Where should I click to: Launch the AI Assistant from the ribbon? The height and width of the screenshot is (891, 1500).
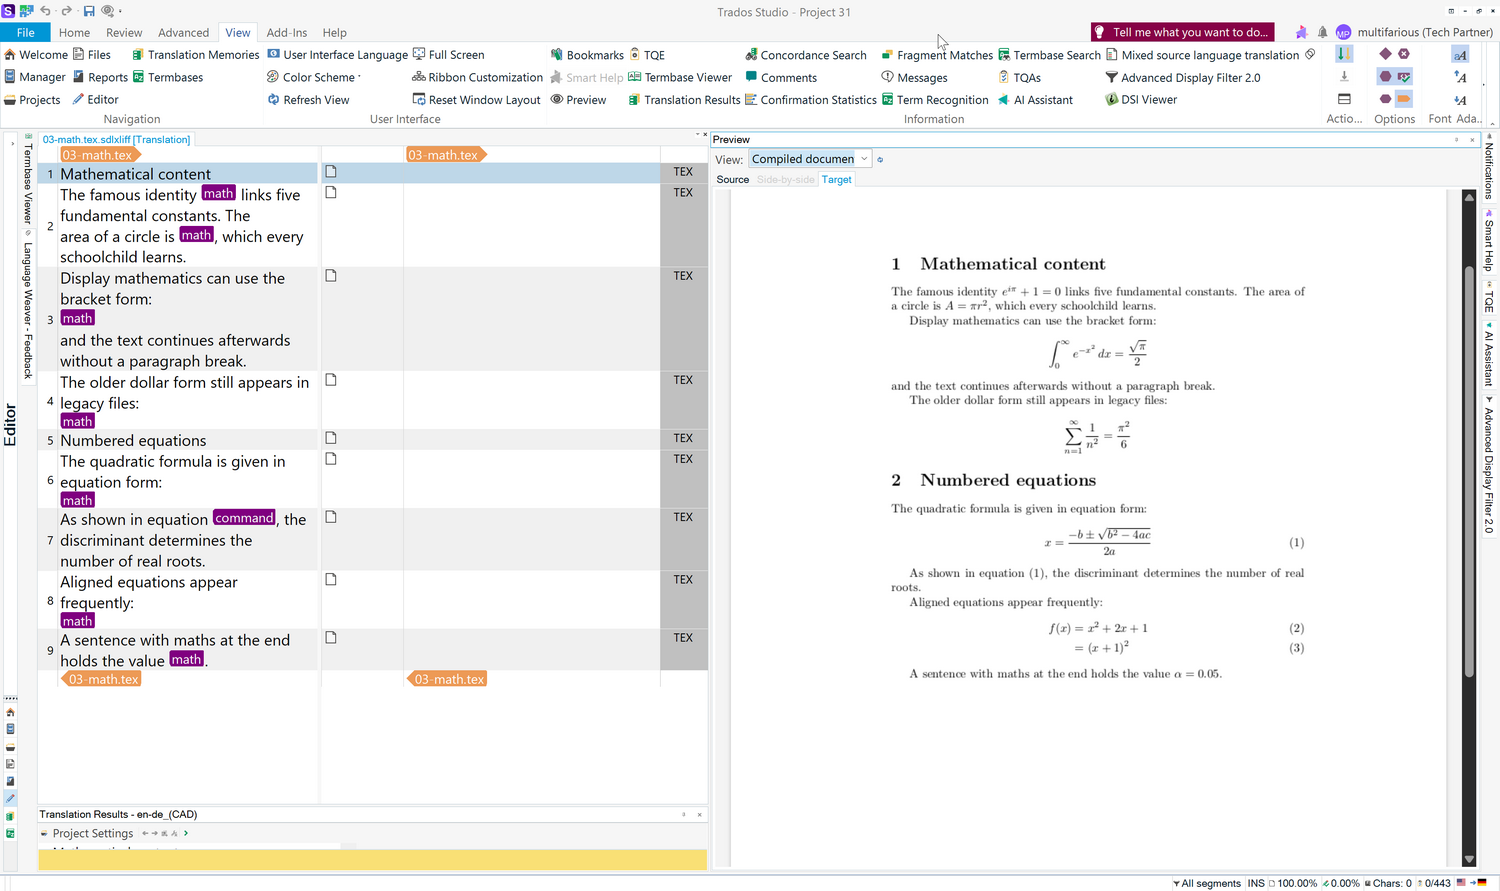click(1035, 100)
